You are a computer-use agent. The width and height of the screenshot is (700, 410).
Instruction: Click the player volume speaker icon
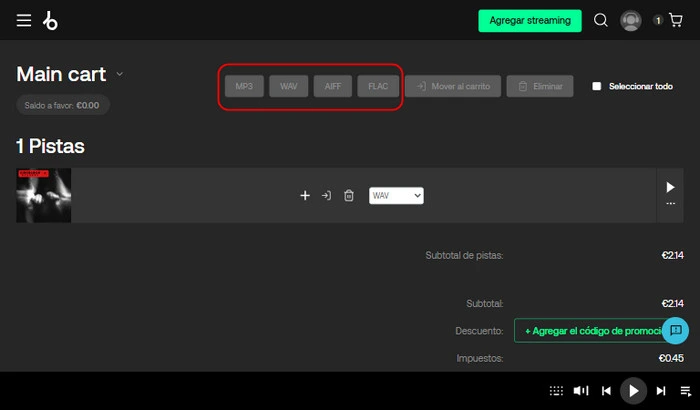point(581,391)
